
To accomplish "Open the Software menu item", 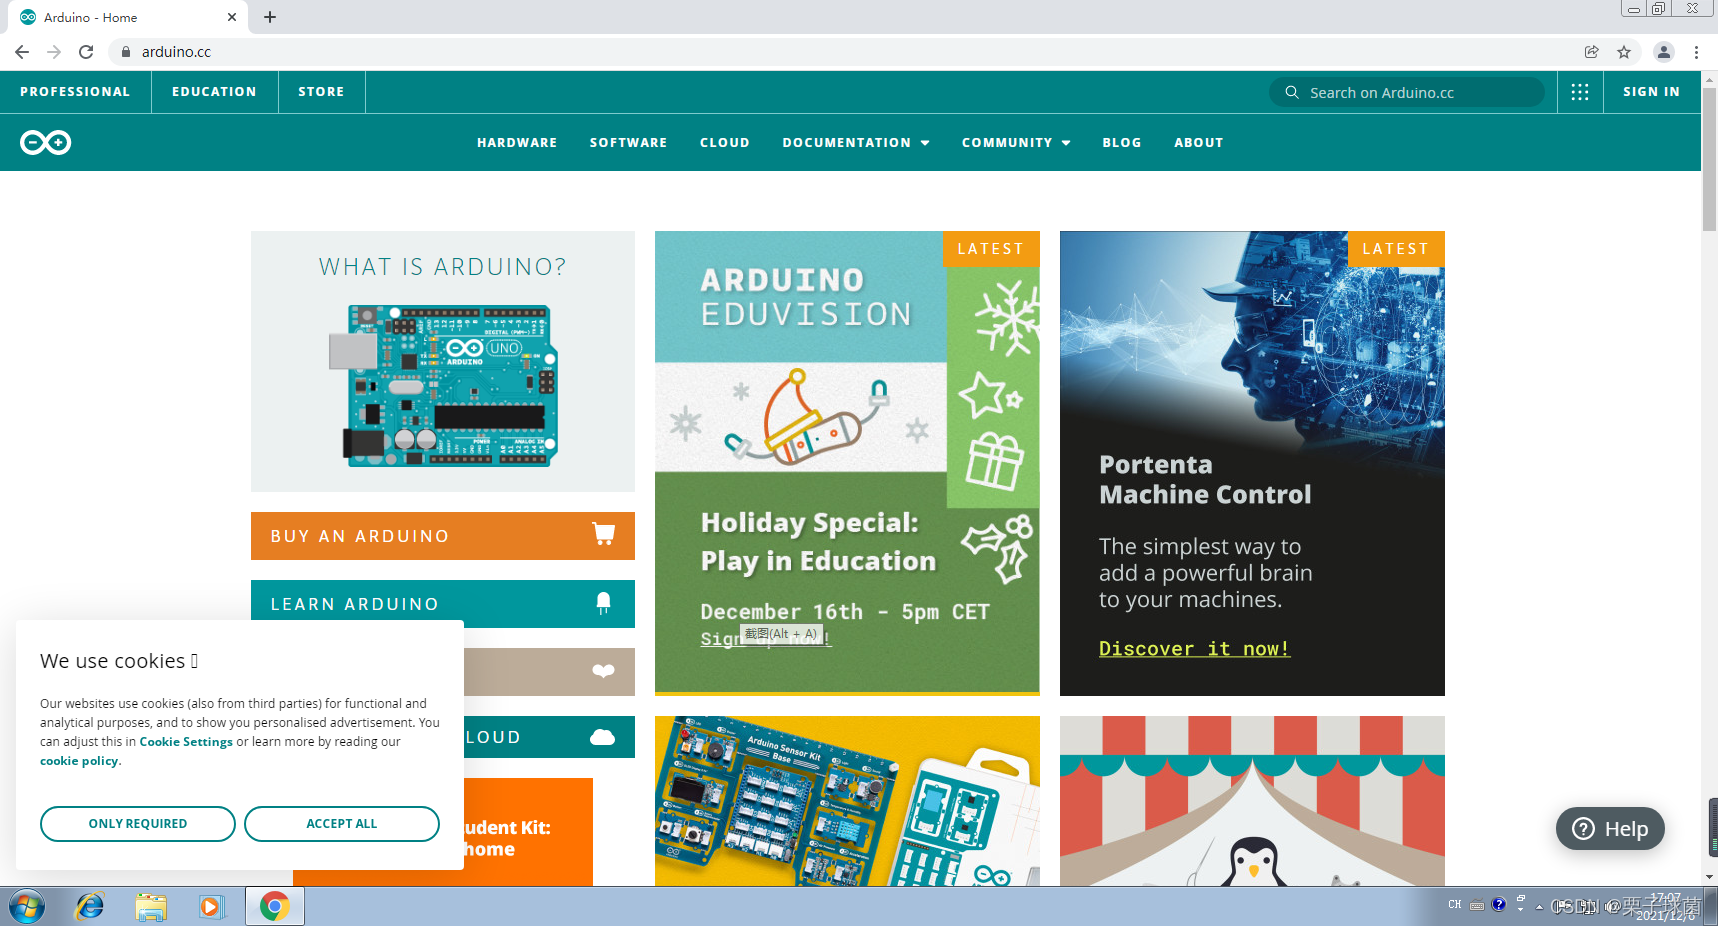I will coord(628,143).
